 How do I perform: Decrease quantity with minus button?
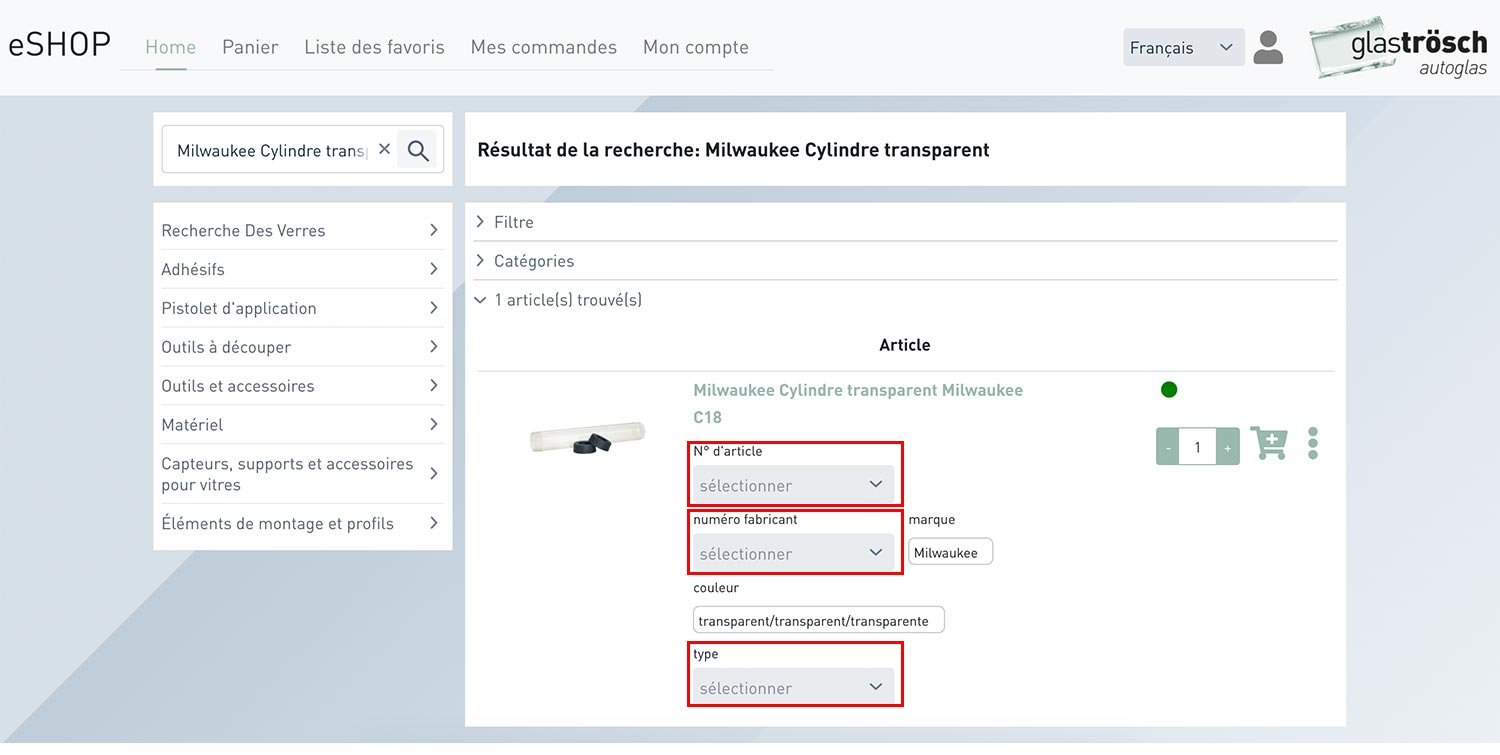(x=1167, y=447)
